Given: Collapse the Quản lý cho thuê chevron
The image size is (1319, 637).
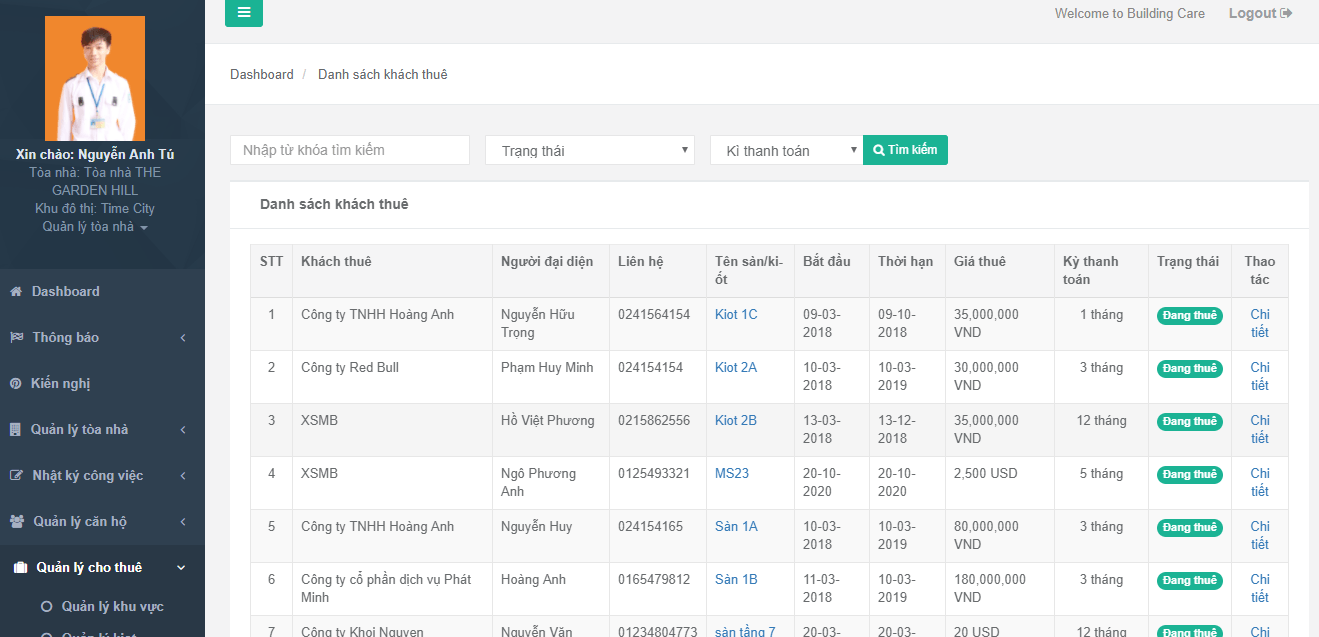Looking at the screenshot, I should (x=181, y=568).
